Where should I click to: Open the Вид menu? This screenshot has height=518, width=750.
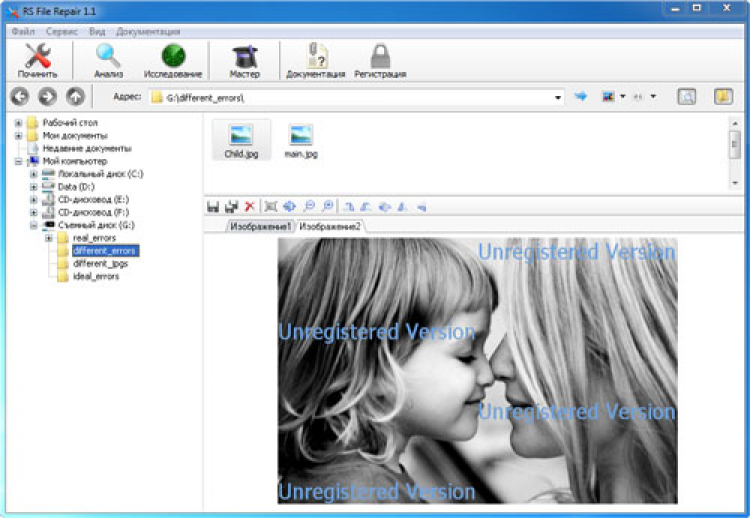[x=97, y=32]
